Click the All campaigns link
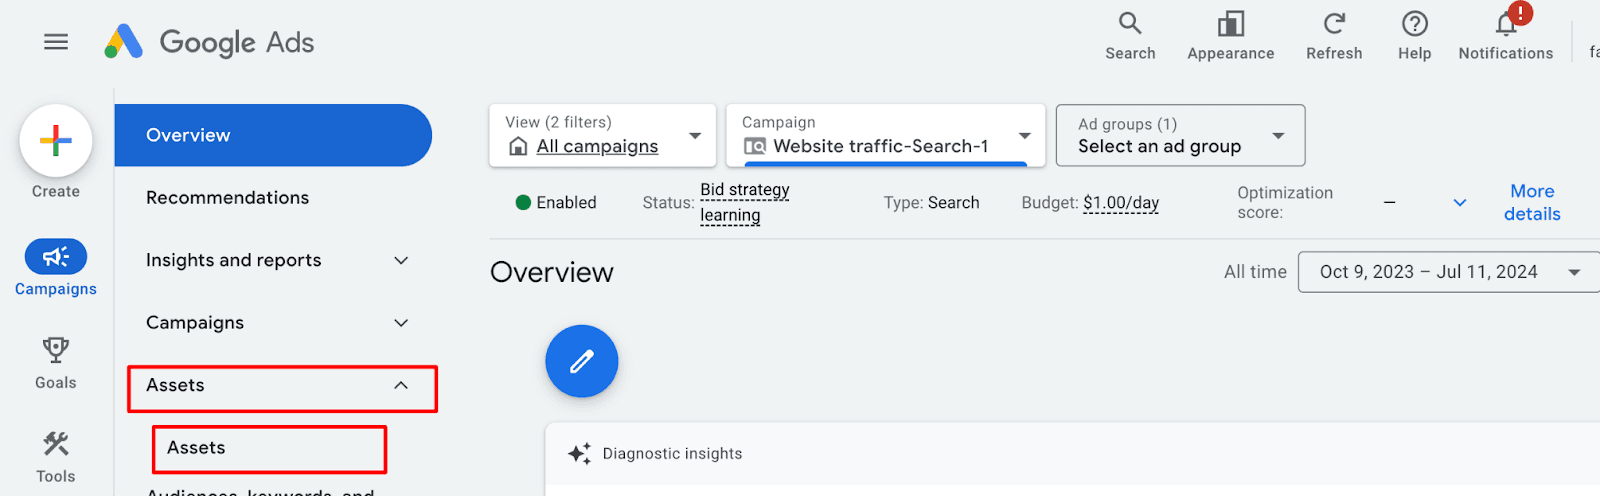 tap(597, 147)
